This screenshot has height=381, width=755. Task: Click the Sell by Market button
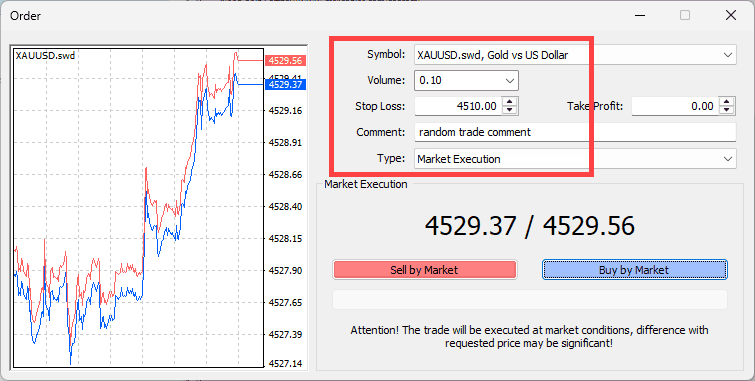[424, 270]
